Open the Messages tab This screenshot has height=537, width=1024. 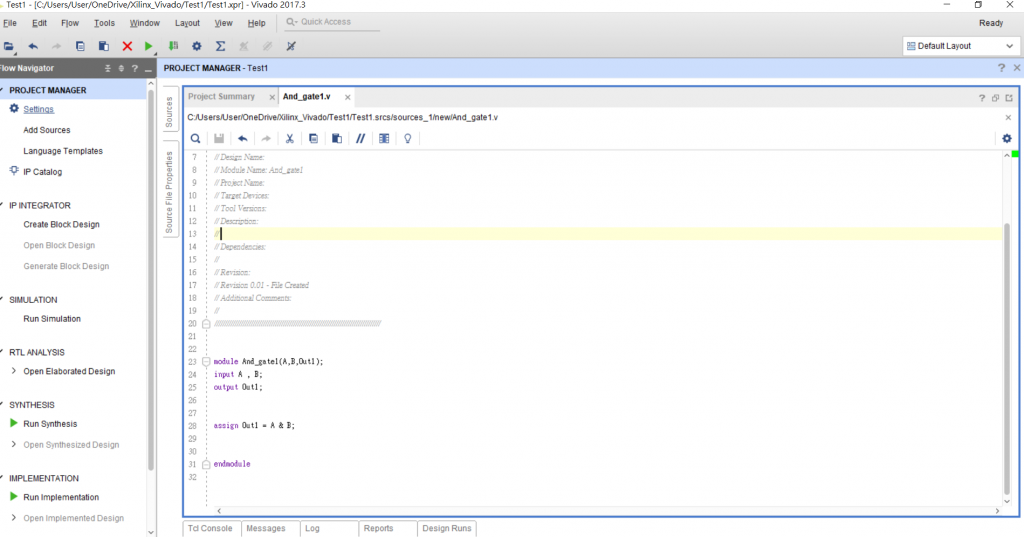tap(266, 529)
